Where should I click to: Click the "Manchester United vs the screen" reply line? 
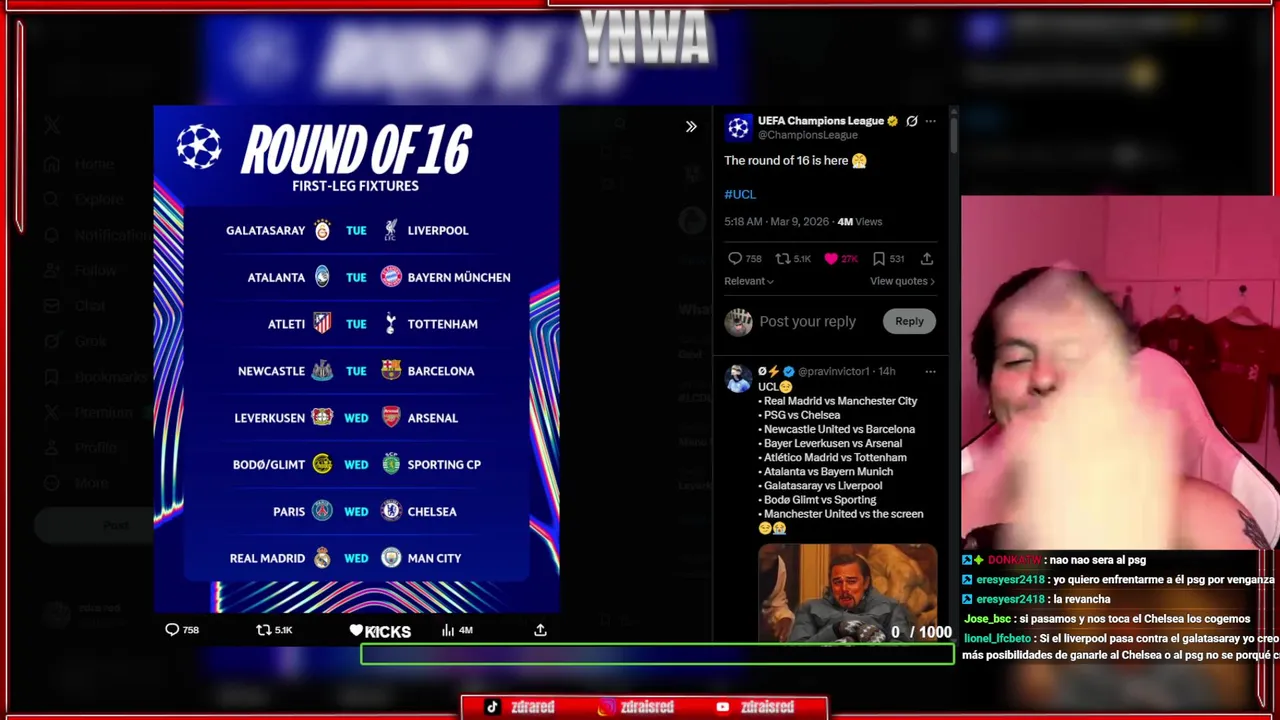[841, 514]
